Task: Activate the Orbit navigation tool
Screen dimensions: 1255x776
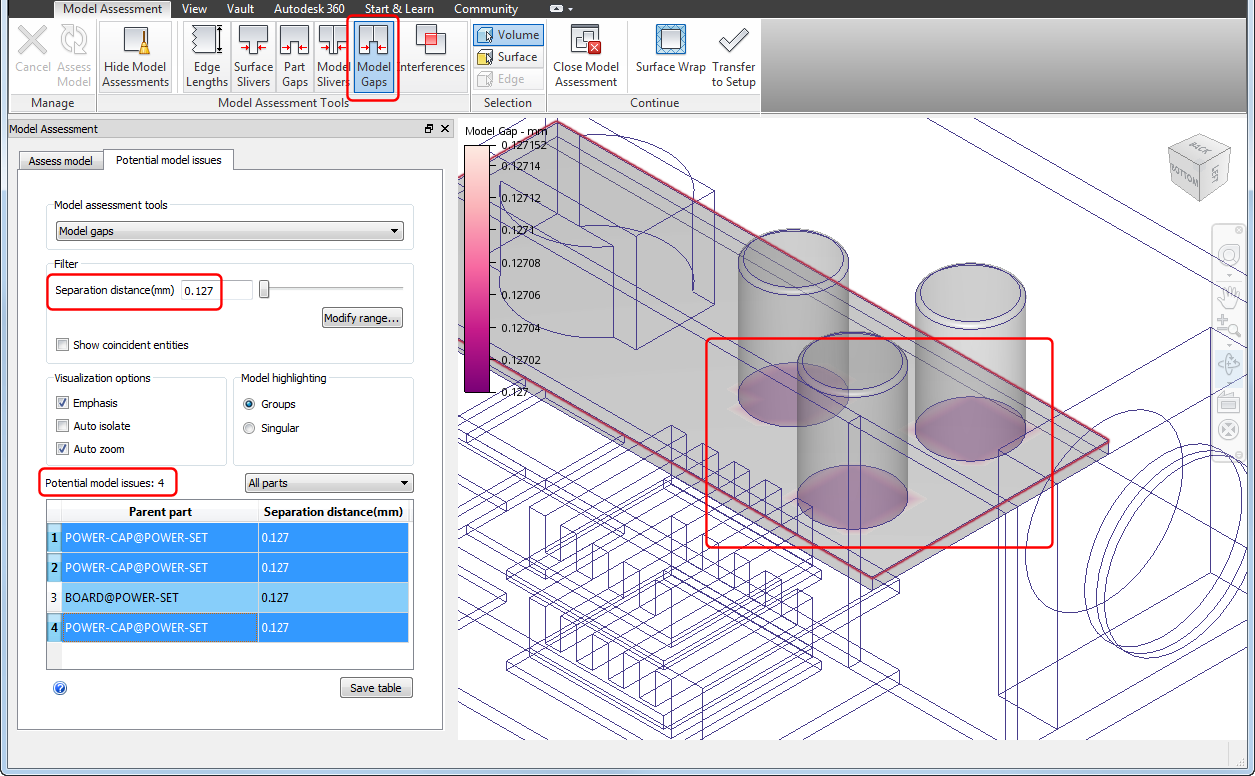Action: (1229, 364)
